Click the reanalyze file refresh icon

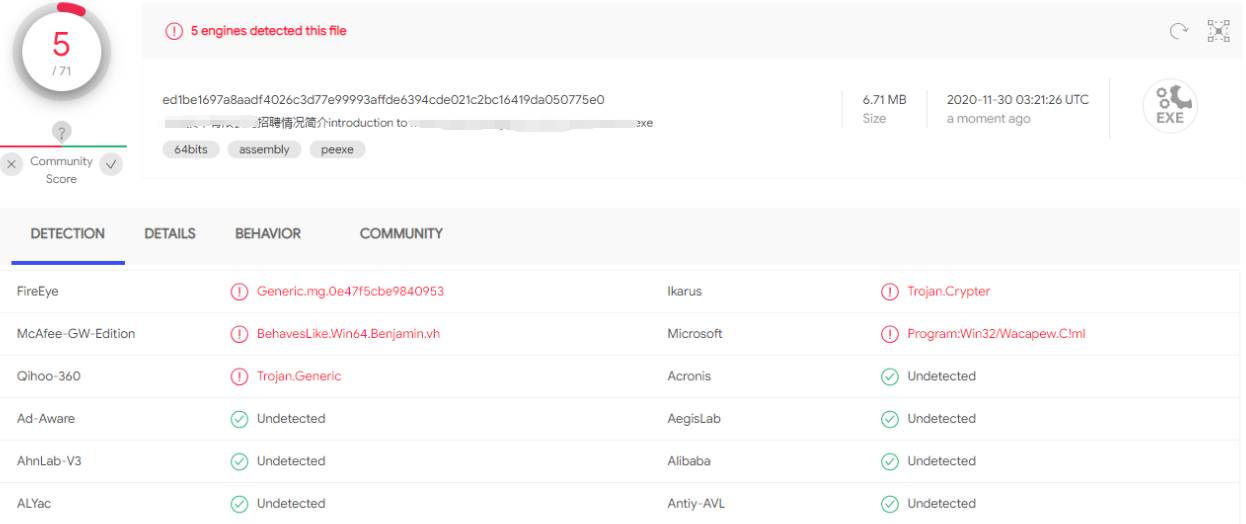(x=1179, y=31)
